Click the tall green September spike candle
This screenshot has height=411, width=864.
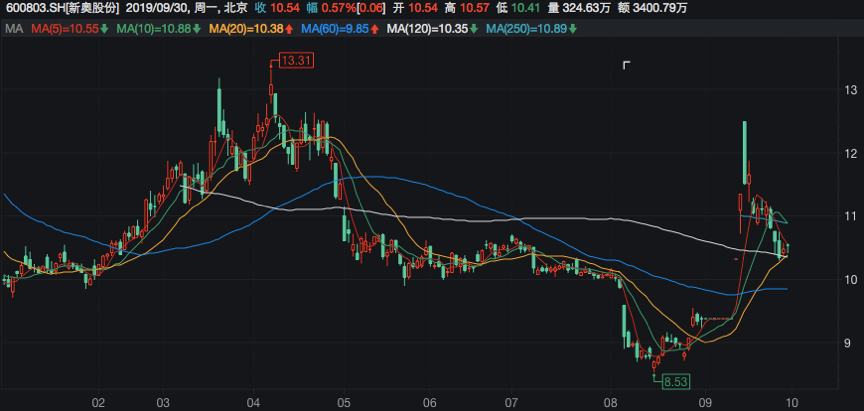point(745,150)
